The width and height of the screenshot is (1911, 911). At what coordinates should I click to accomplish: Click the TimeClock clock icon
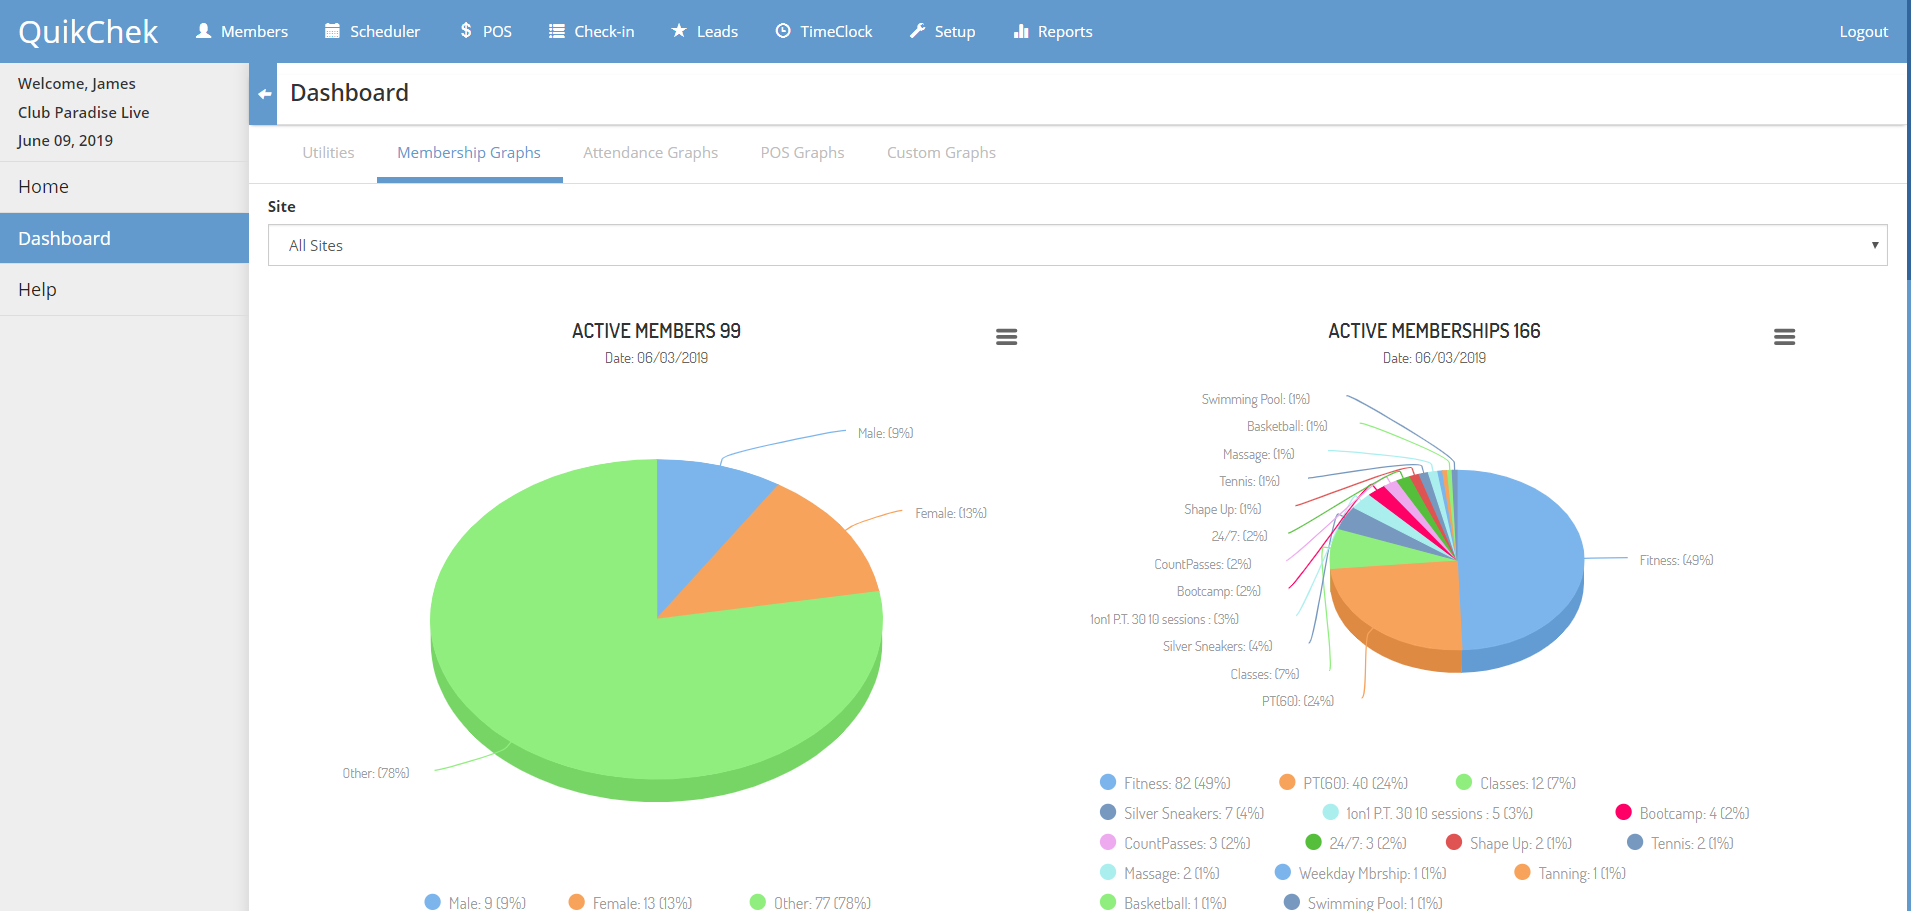click(783, 31)
